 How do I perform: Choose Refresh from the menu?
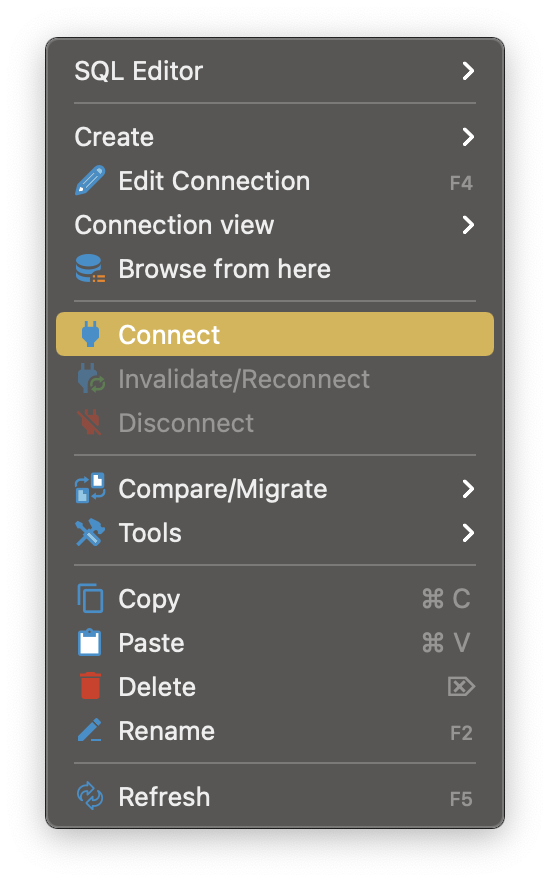pyautogui.click(x=275, y=796)
